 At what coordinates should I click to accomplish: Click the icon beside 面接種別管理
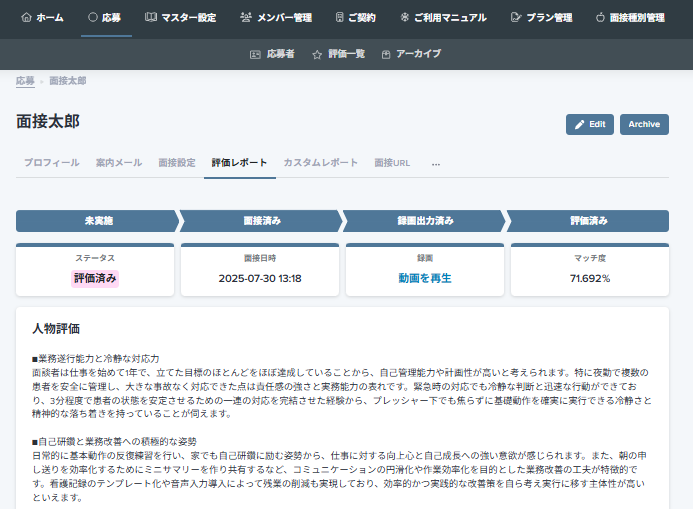click(600, 17)
